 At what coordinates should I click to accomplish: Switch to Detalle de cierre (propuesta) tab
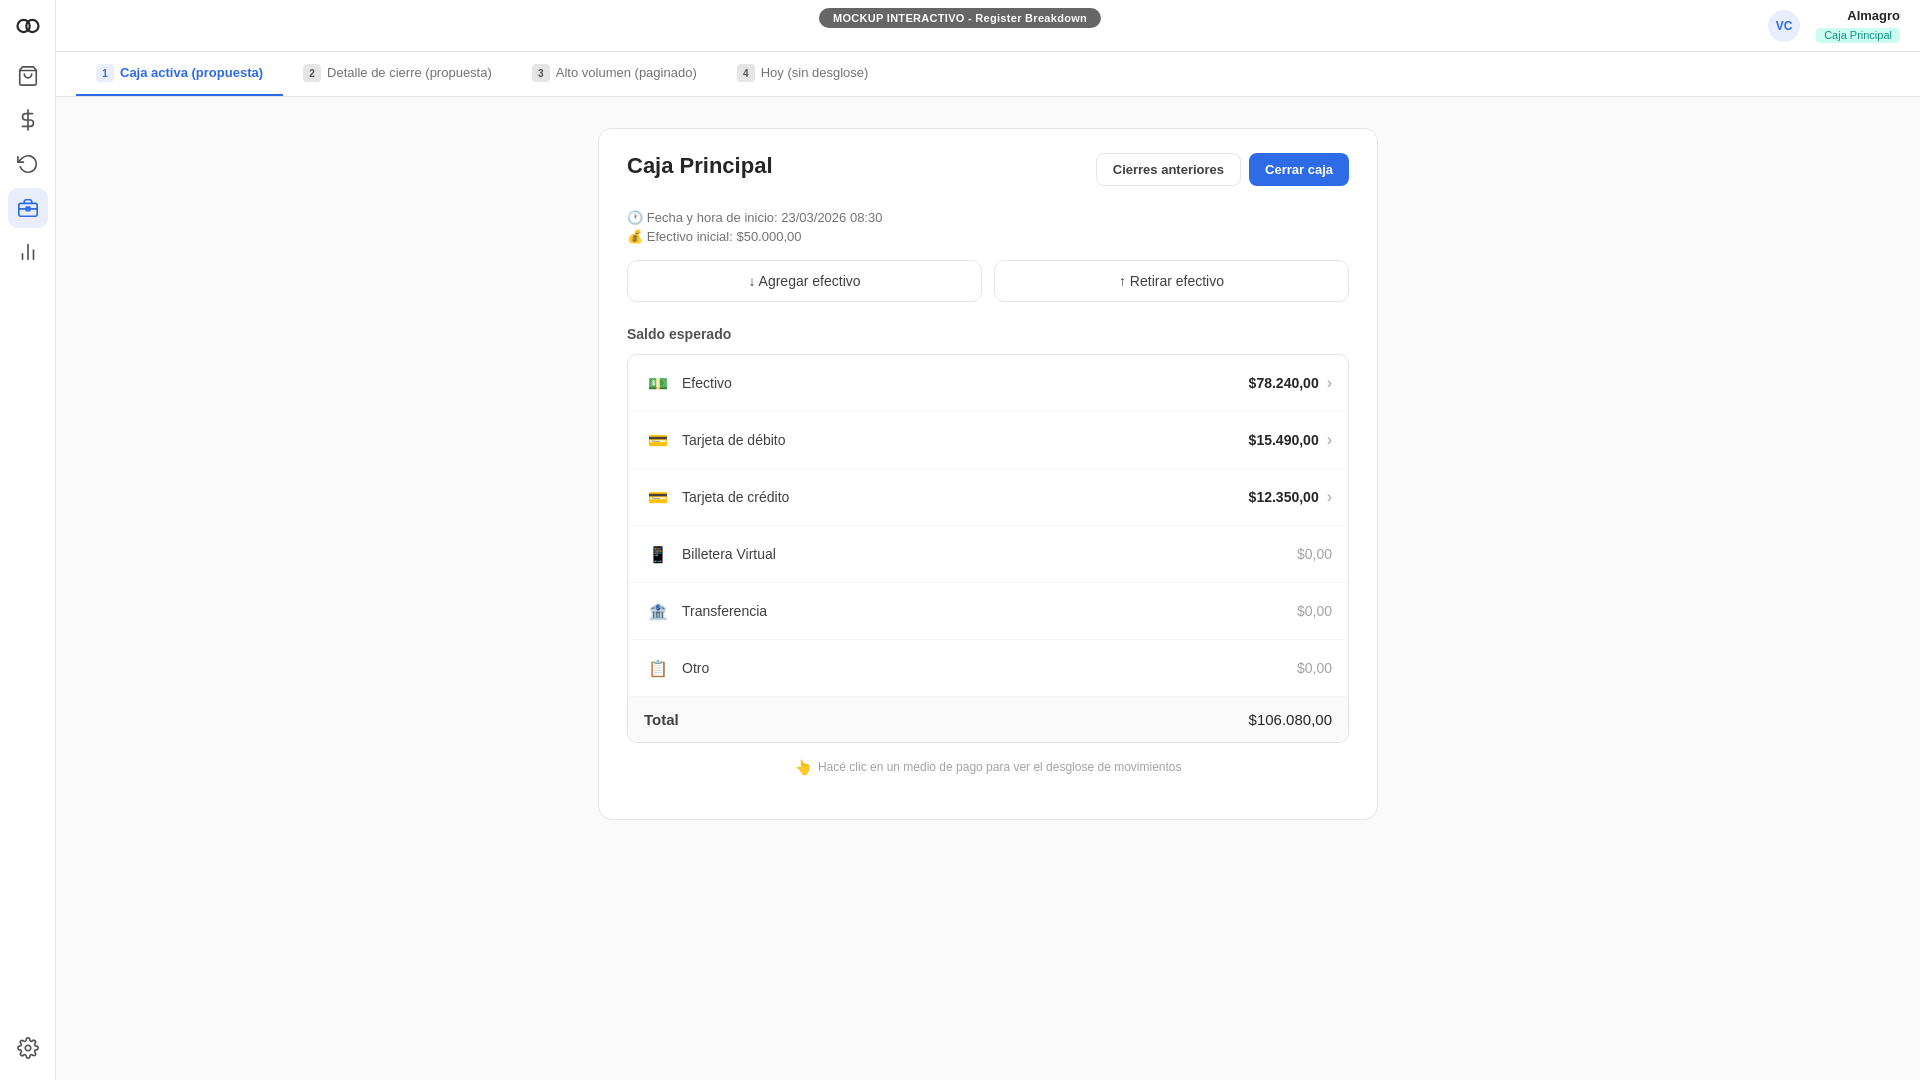(397, 73)
